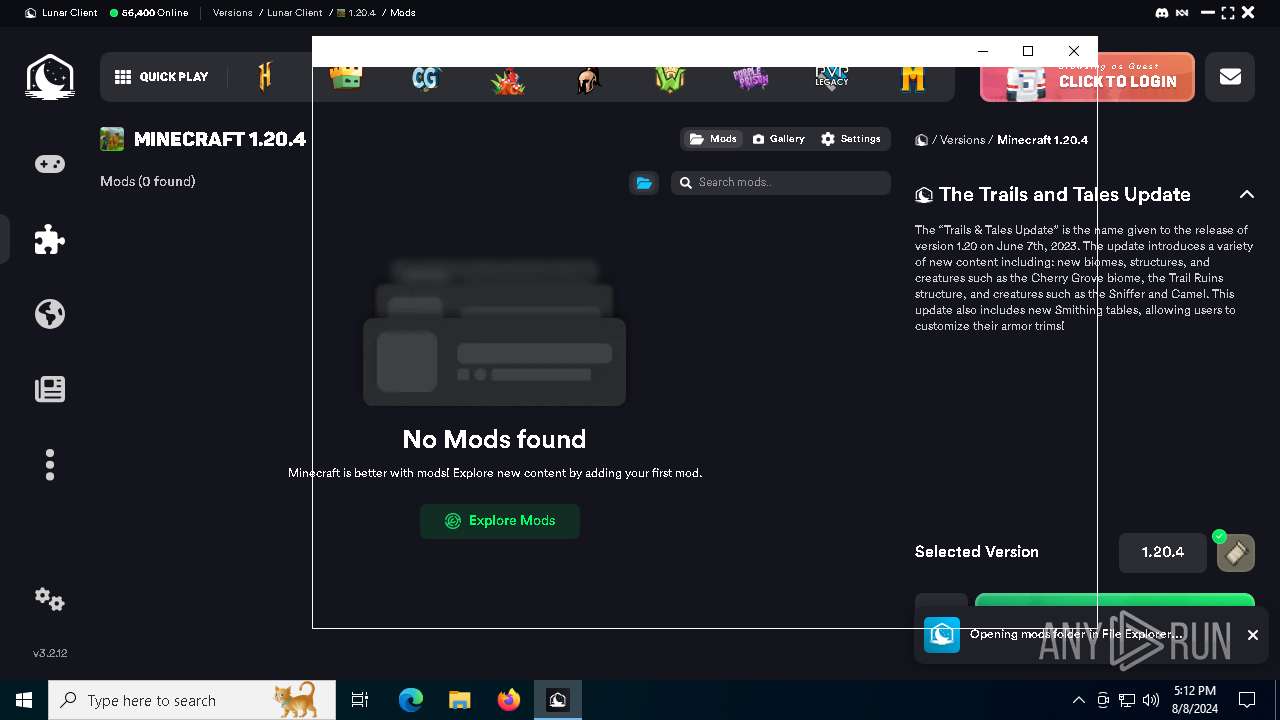Image resolution: width=1280 pixels, height=720 pixels.
Task: Click the v3.2.12 version text
Action: (x=50, y=653)
